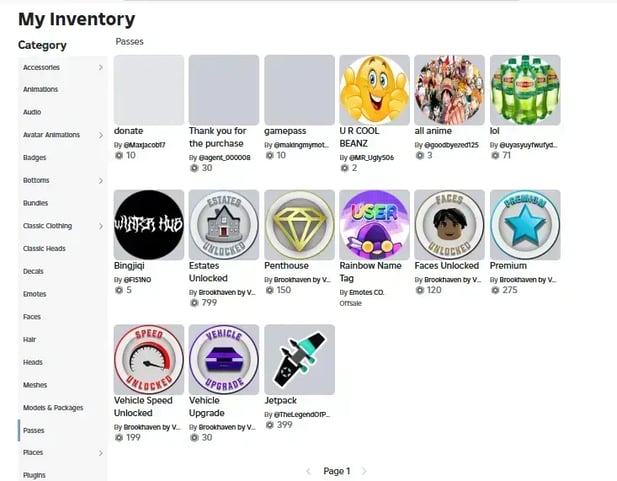Open the Penthouse diamond pass icon

[299, 225]
